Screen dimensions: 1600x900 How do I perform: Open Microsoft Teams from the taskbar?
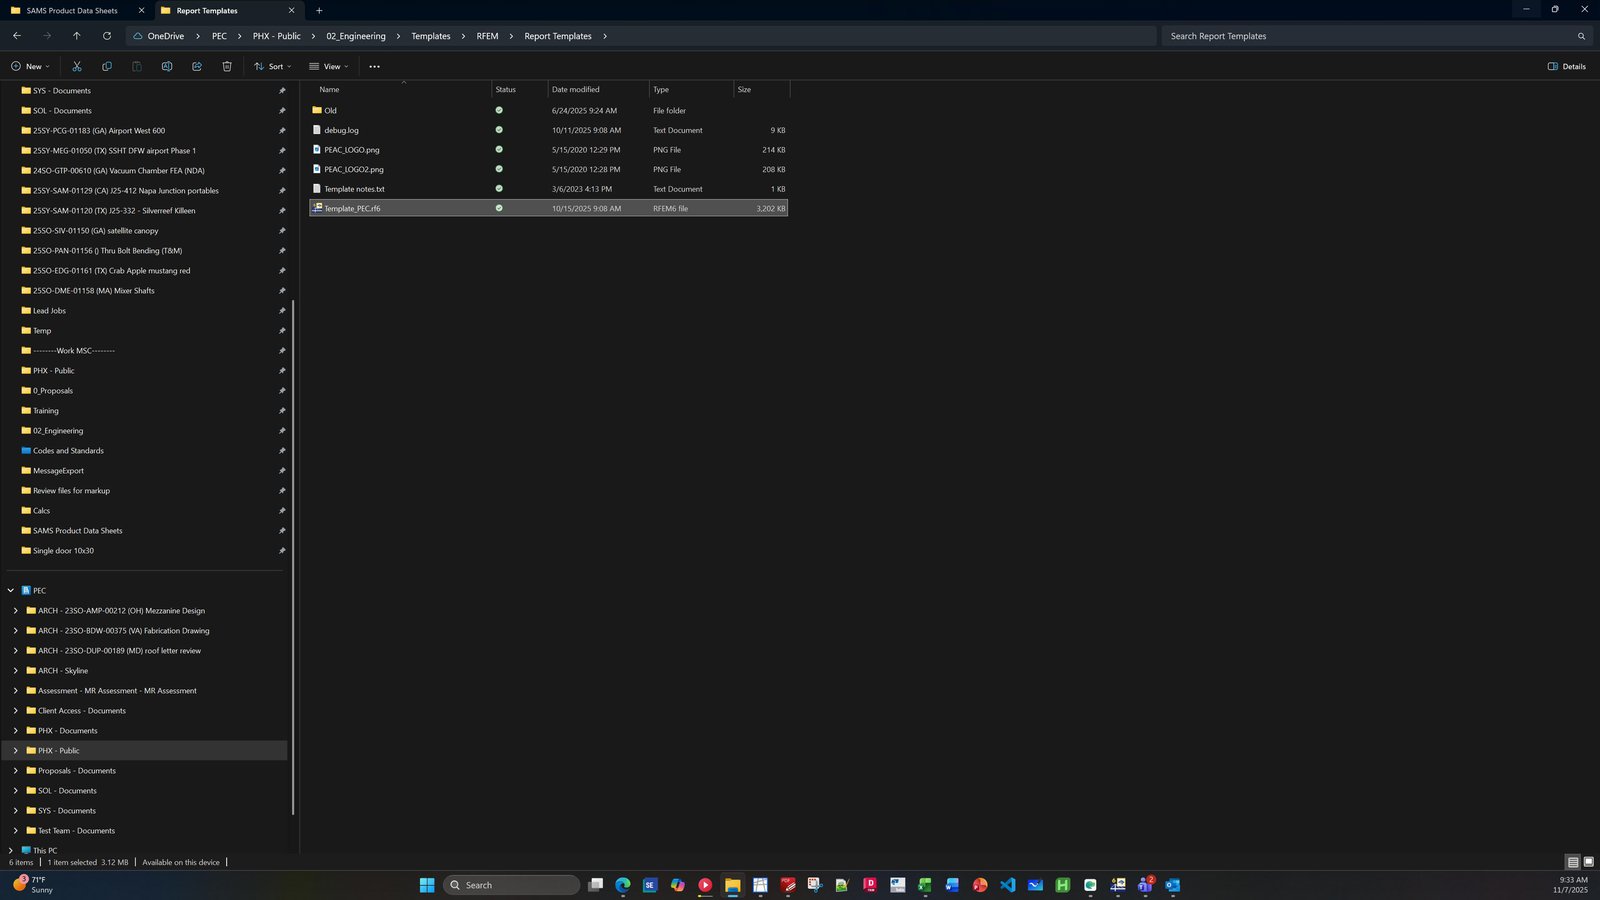point(1145,885)
